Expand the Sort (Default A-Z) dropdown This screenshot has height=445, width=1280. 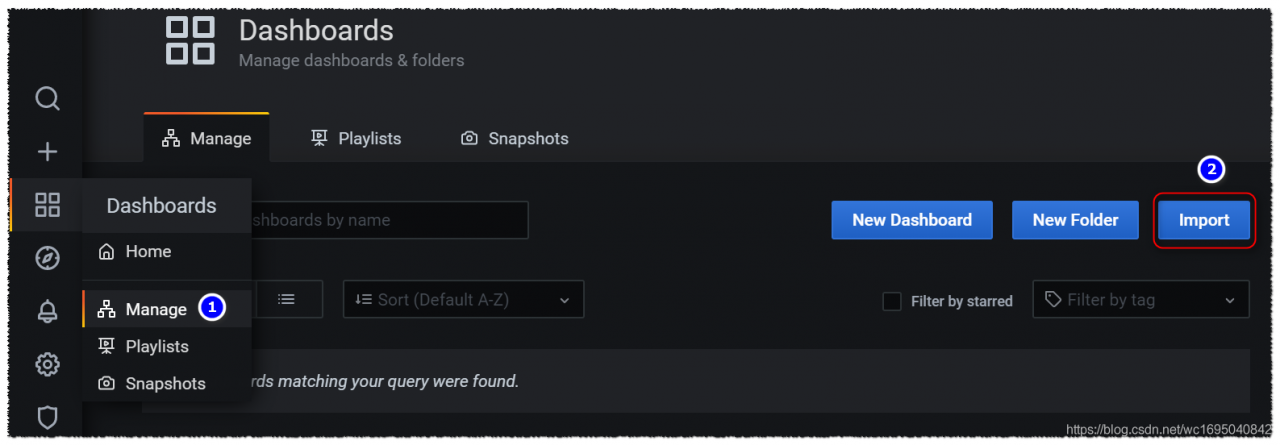(463, 299)
